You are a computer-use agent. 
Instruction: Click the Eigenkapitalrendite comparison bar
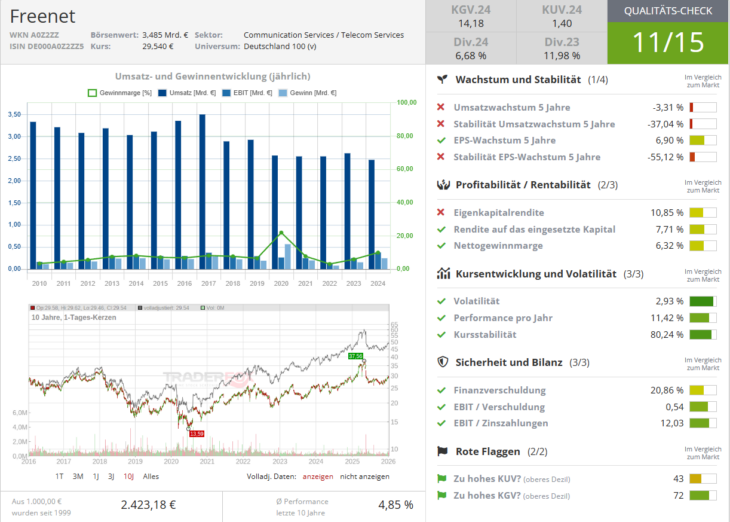[703, 213]
